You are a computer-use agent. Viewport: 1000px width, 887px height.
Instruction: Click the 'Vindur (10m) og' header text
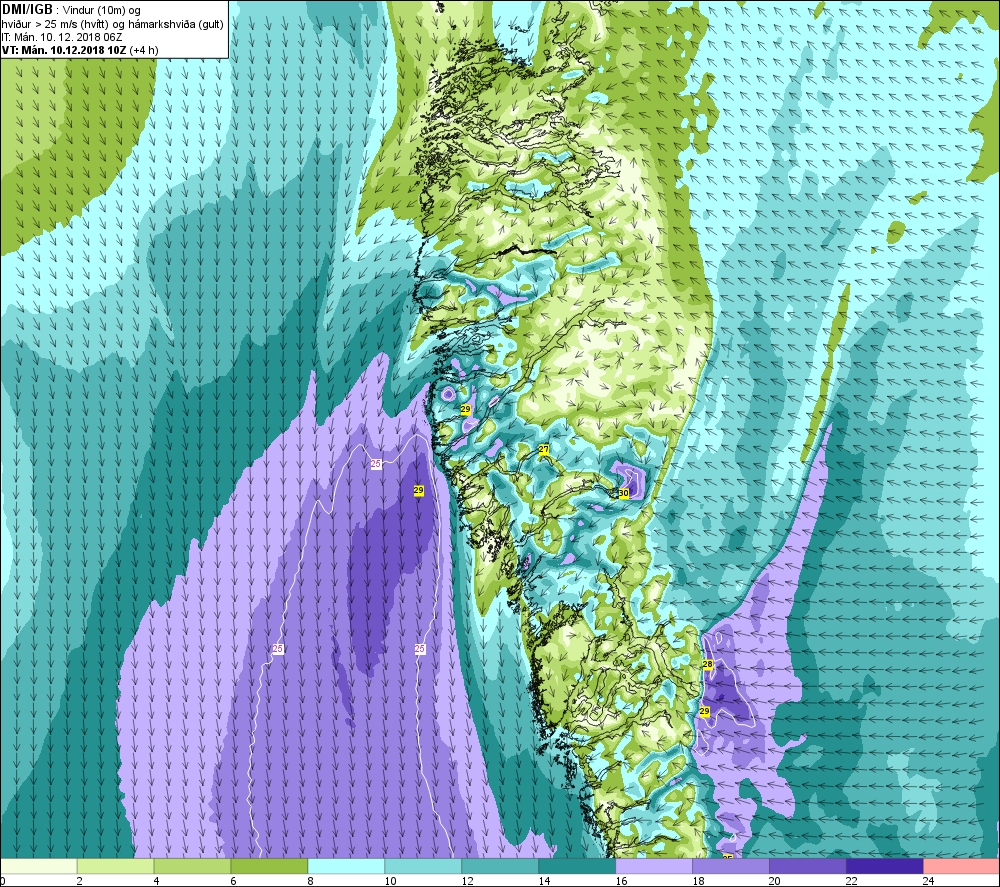pyautogui.click(x=102, y=10)
